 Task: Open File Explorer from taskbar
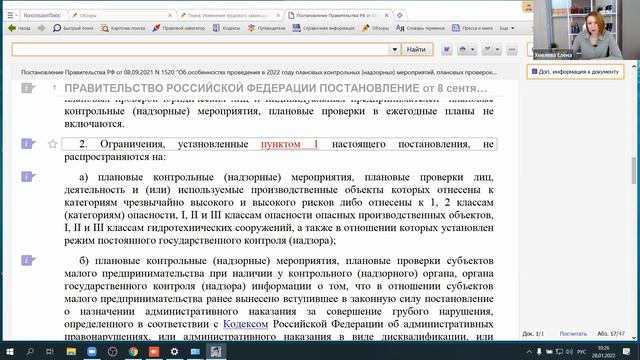tap(71, 351)
